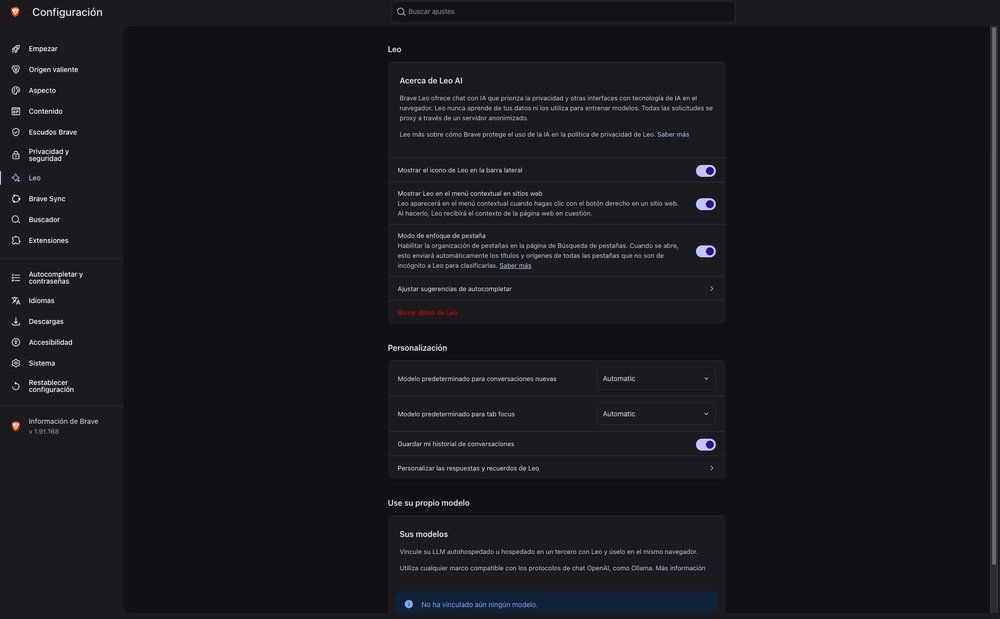Click the list icon for Autocompletar y contraseñas

coord(16,278)
